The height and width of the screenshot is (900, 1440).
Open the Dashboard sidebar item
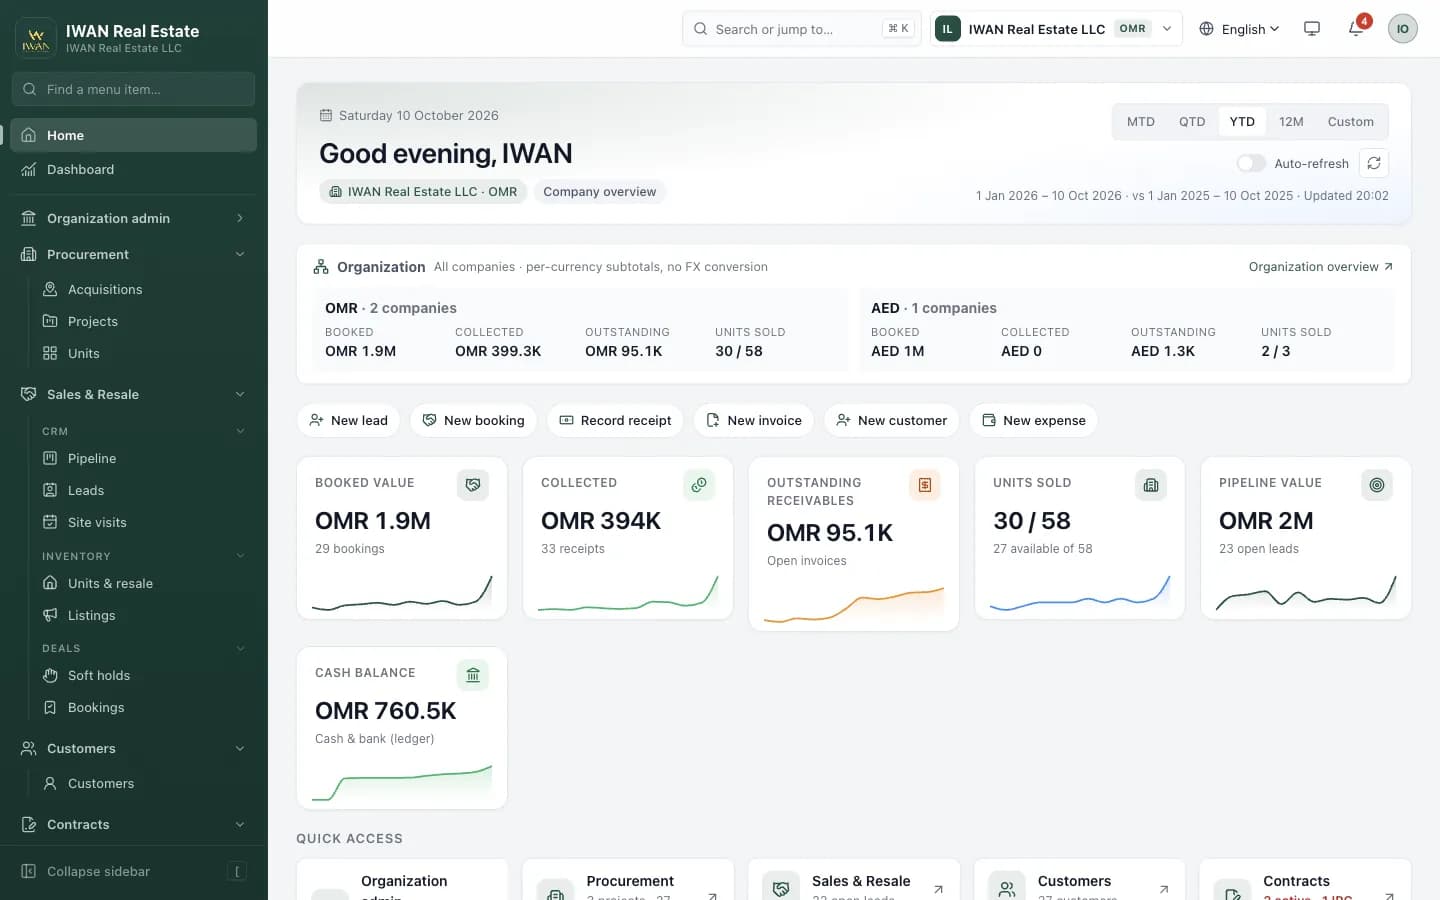(133, 169)
